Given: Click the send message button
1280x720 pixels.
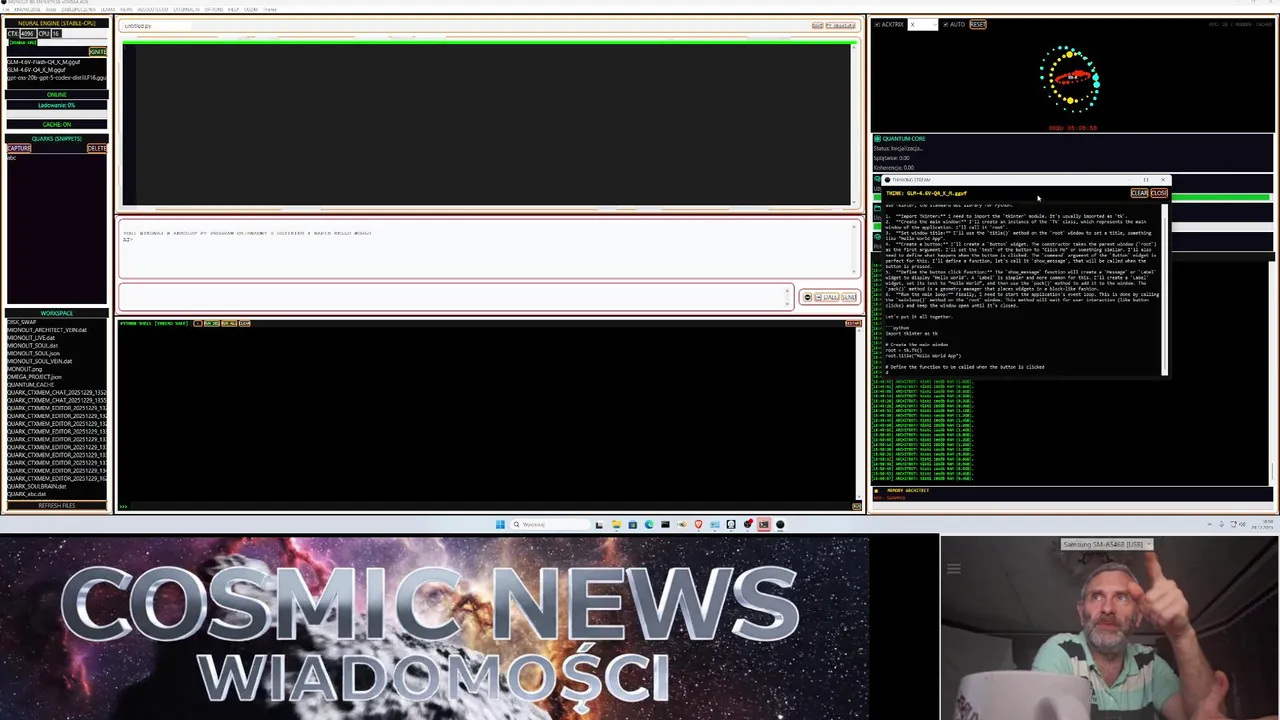Looking at the screenshot, I should pyautogui.click(x=849, y=297).
